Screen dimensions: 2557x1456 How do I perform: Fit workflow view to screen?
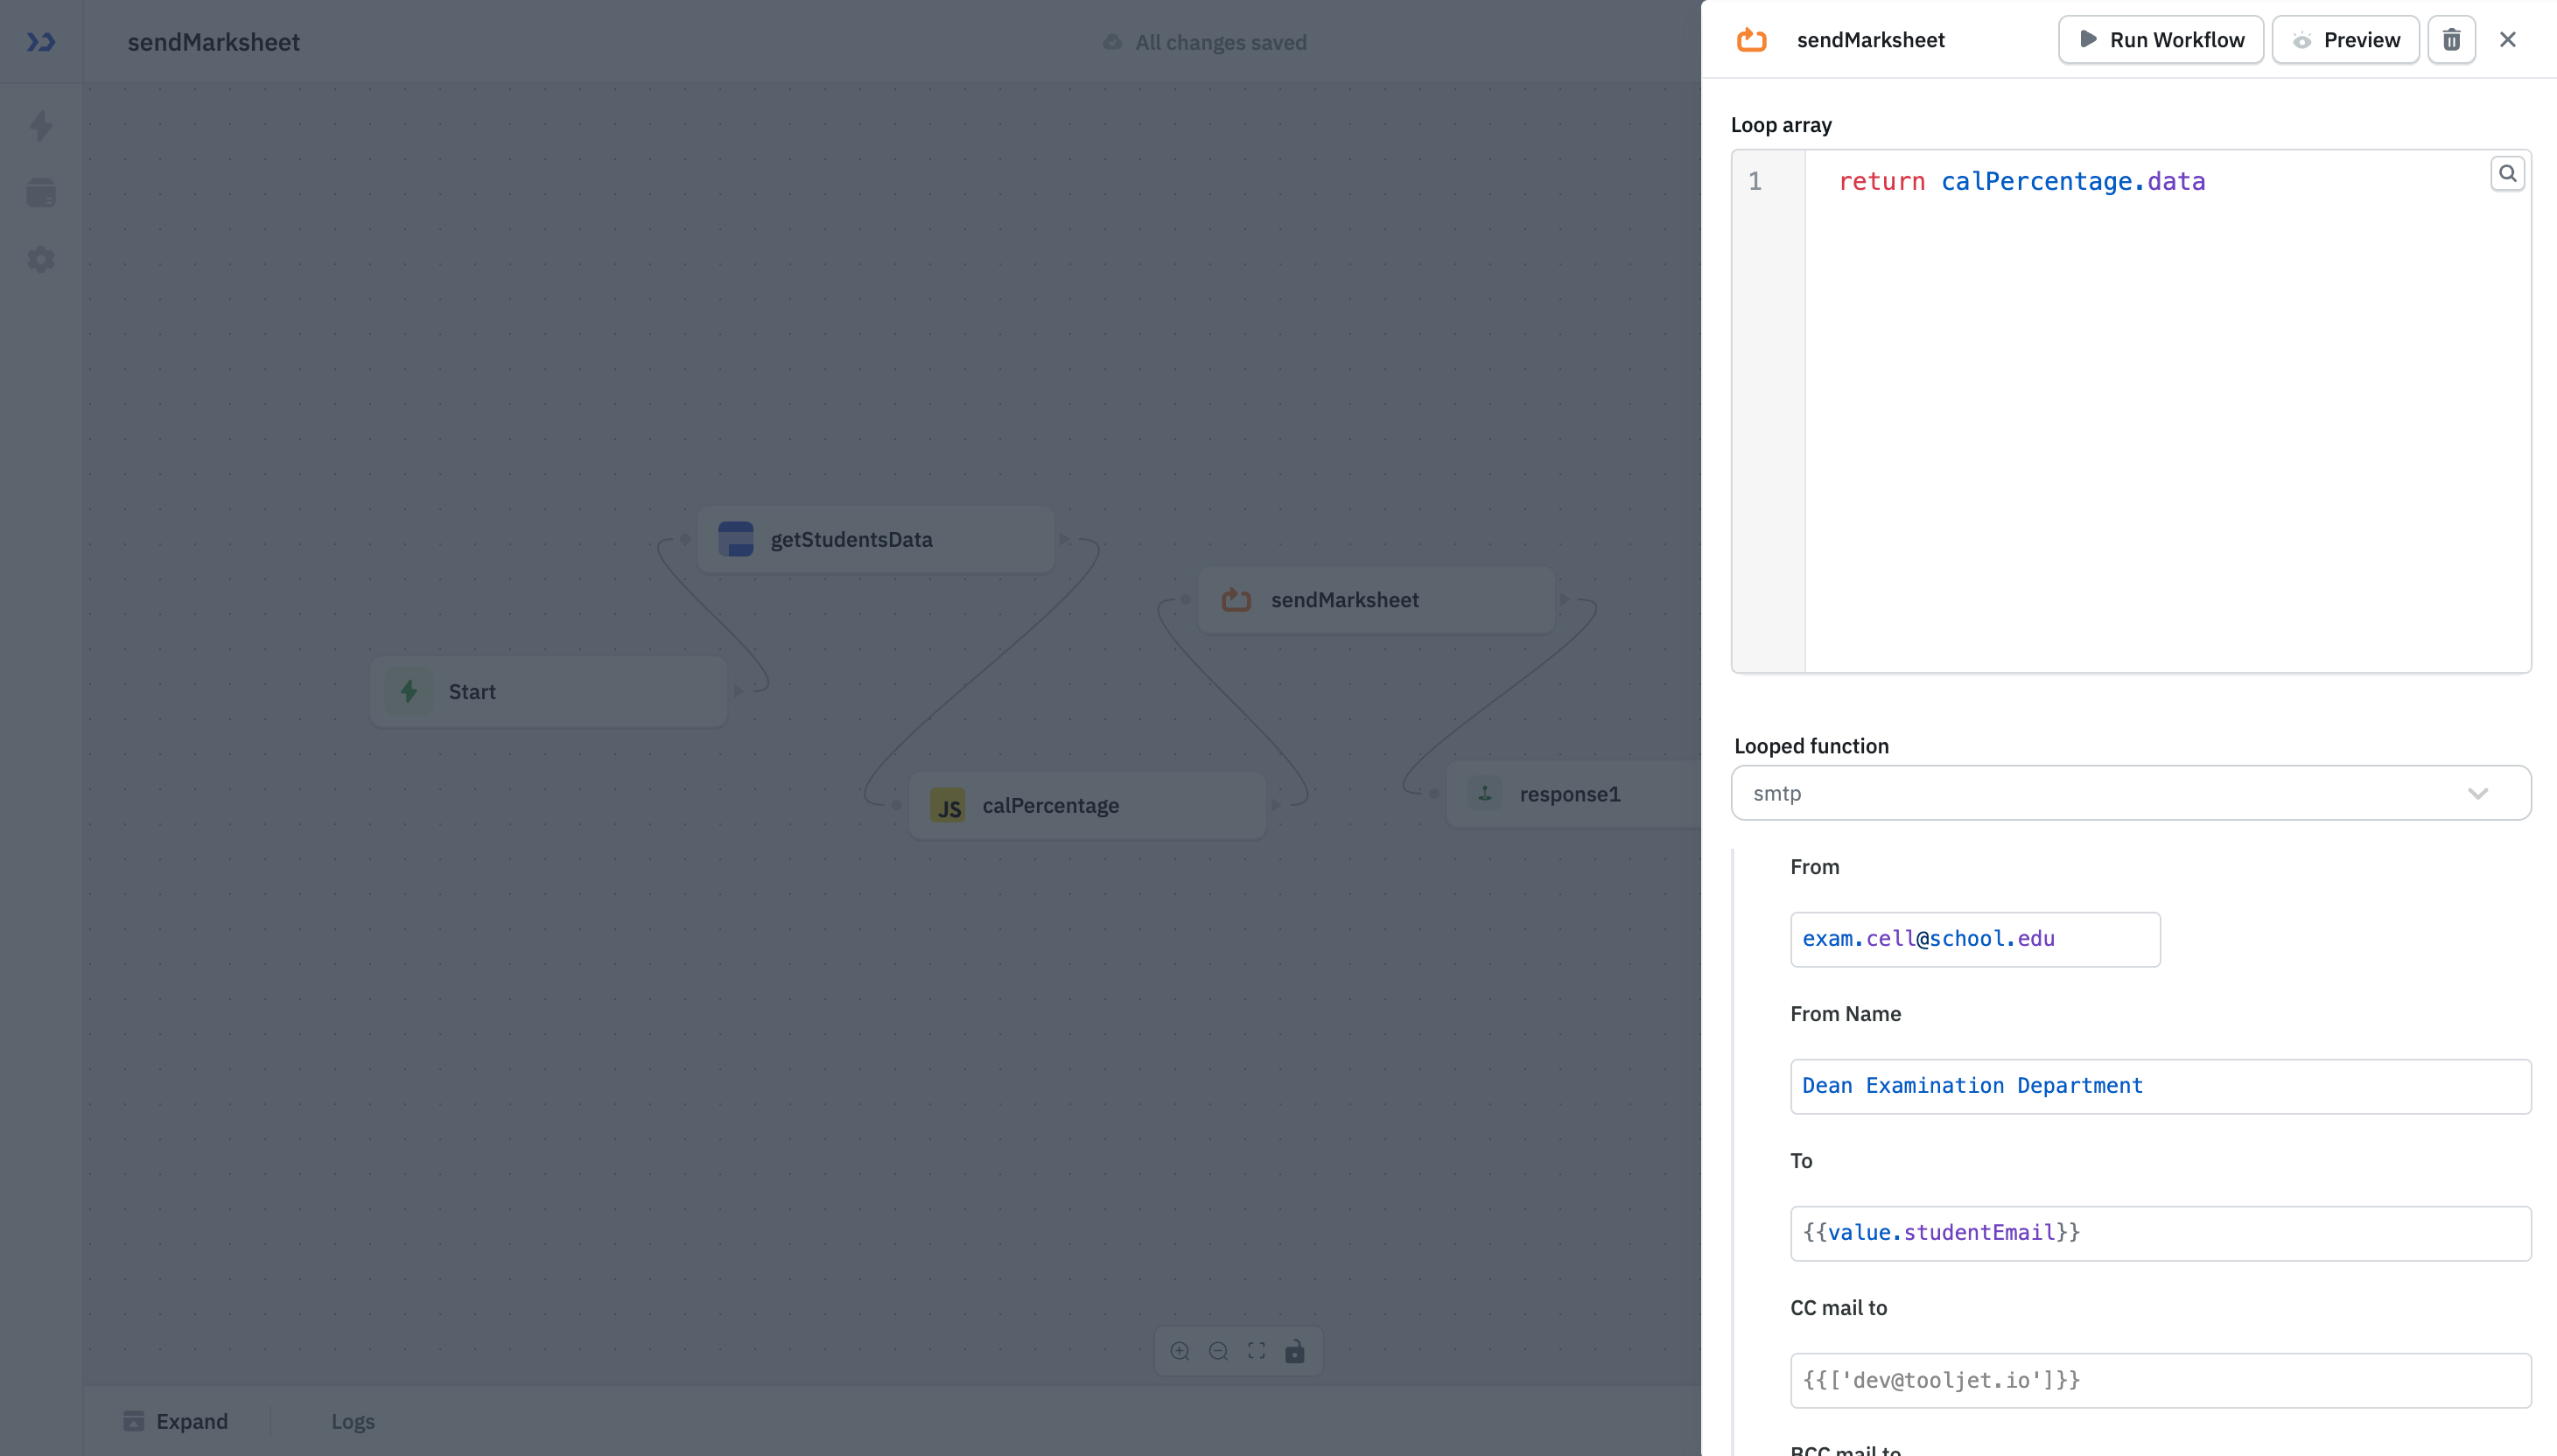click(x=1256, y=1350)
